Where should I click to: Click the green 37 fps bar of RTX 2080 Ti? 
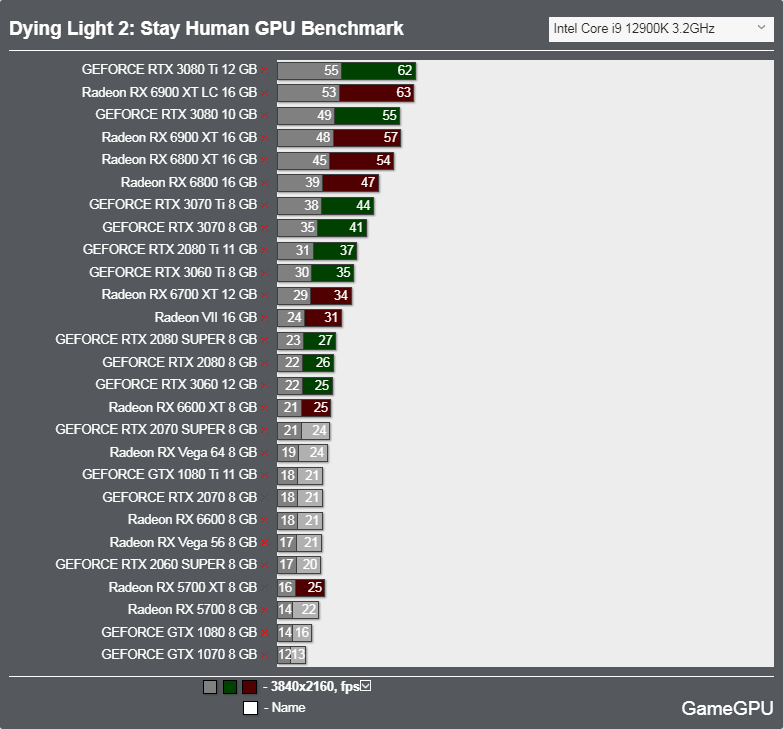(x=335, y=250)
